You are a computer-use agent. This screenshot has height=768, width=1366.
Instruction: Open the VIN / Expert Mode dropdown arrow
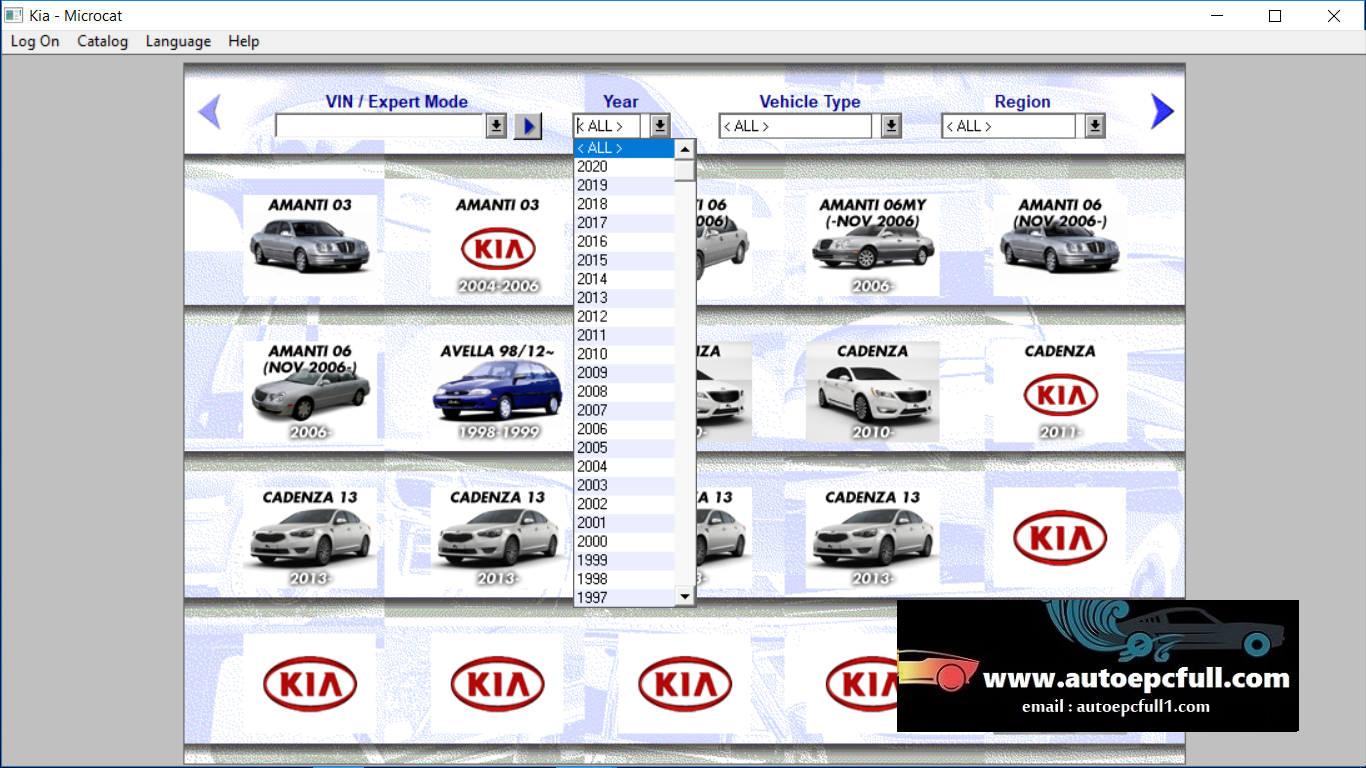(x=496, y=126)
